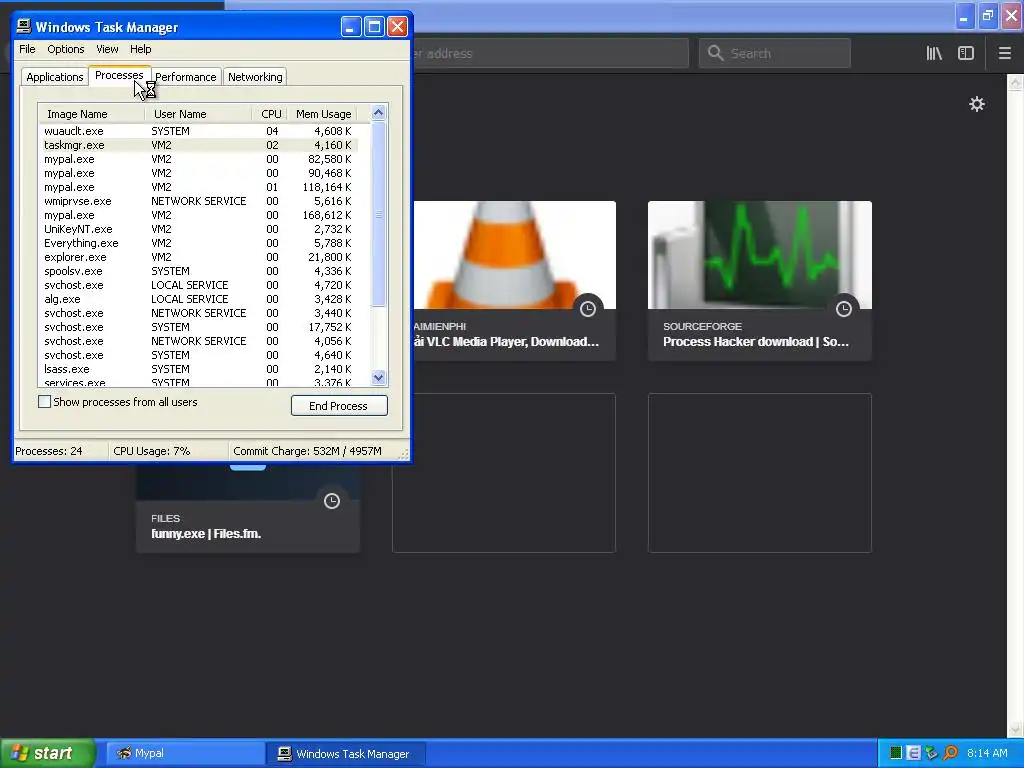Image resolution: width=1024 pixels, height=768 pixels.
Task: Click the green tray icon in system tray
Action: 896,753
